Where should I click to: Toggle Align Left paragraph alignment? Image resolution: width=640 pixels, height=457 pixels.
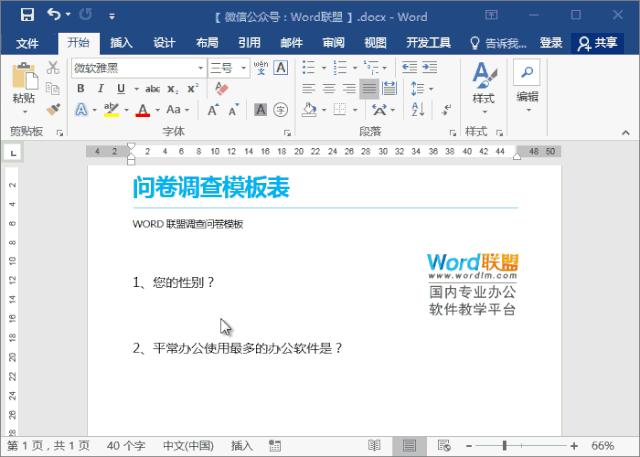[x=309, y=88]
